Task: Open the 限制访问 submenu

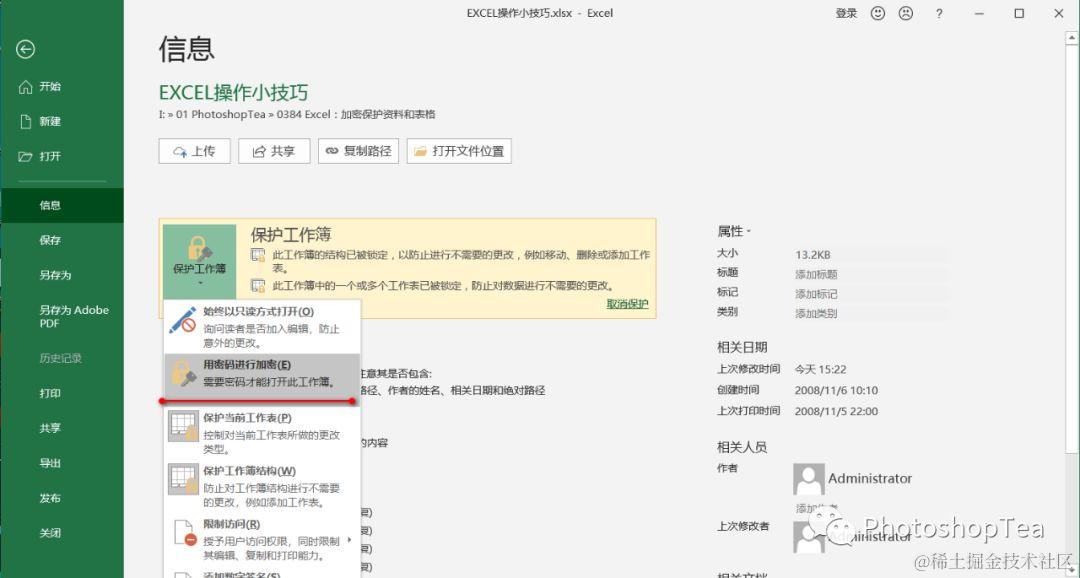Action: [262, 539]
